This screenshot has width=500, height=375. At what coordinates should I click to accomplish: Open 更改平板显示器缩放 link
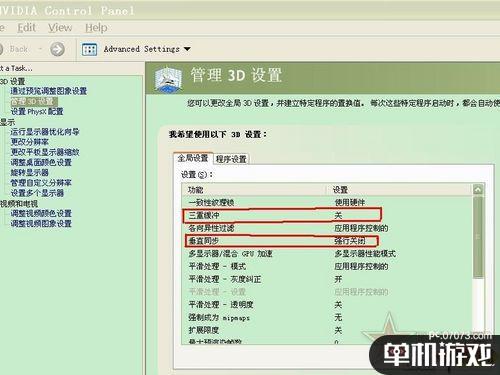(x=45, y=152)
